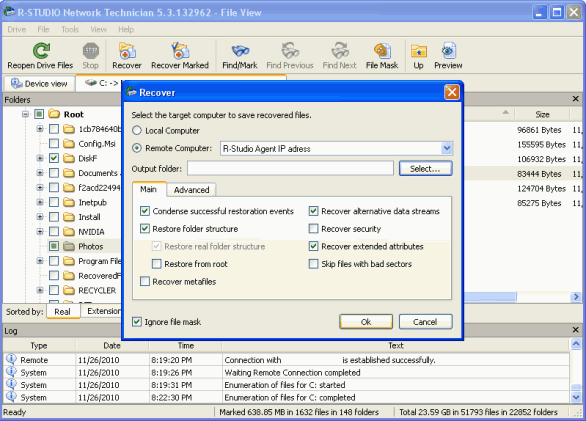
Task: Click the Log scroll down arrow
Action: pyautogui.click(x=576, y=396)
